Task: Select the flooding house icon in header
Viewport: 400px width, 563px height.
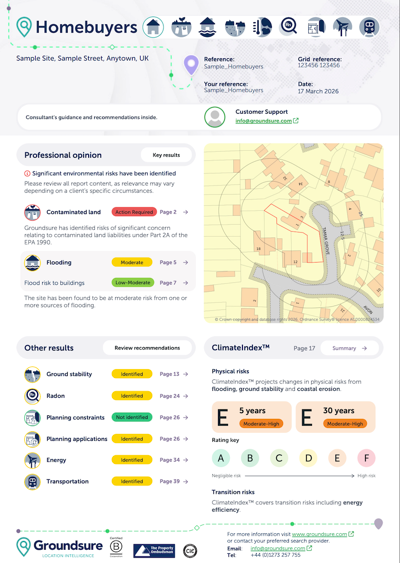Action: tap(208, 27)
